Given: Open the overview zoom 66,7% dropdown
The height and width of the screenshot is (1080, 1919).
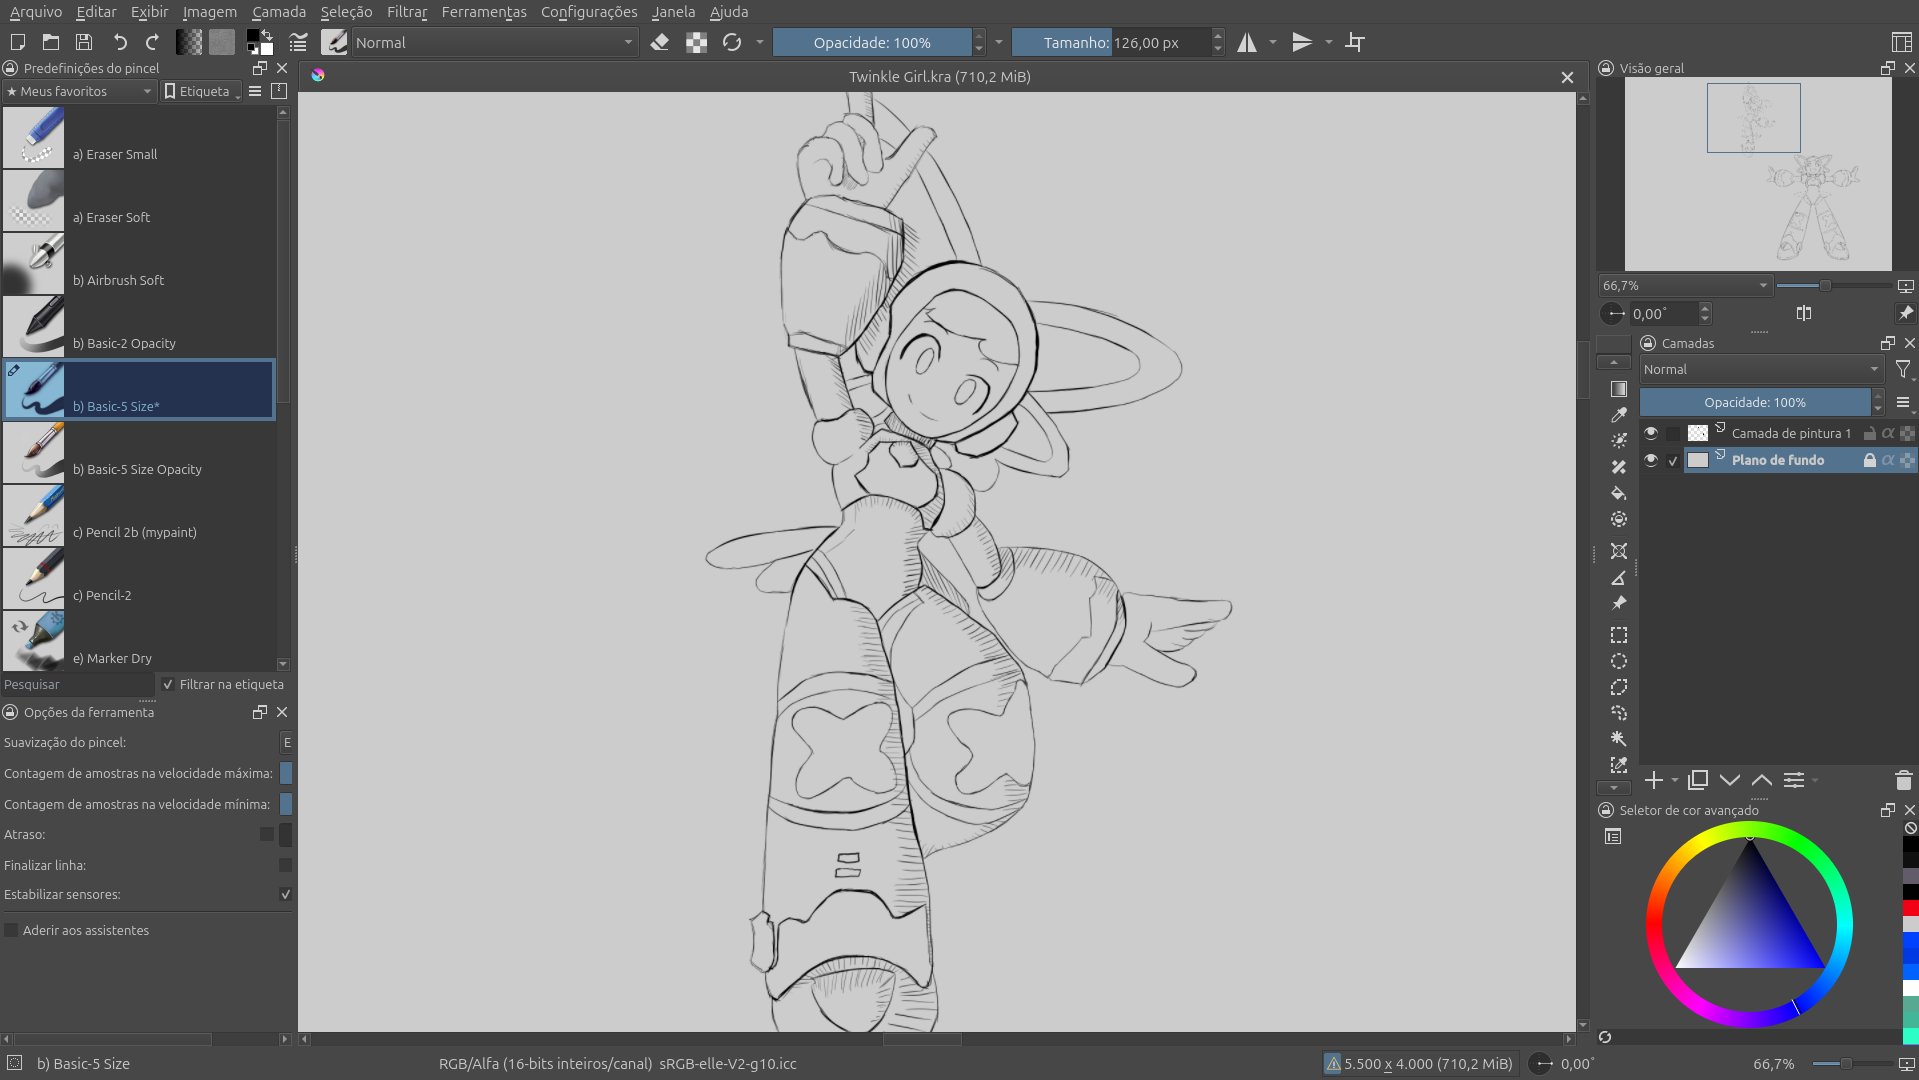Looking at the screenshot, I should point(1685,285).
